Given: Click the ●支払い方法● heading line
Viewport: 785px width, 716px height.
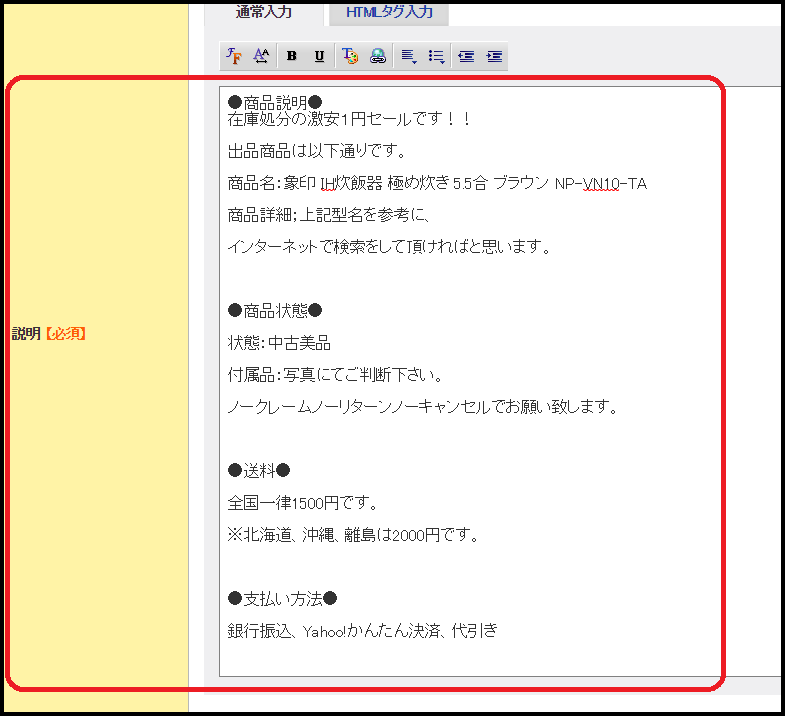Looking at the screenshot, I should pos(282,599).
